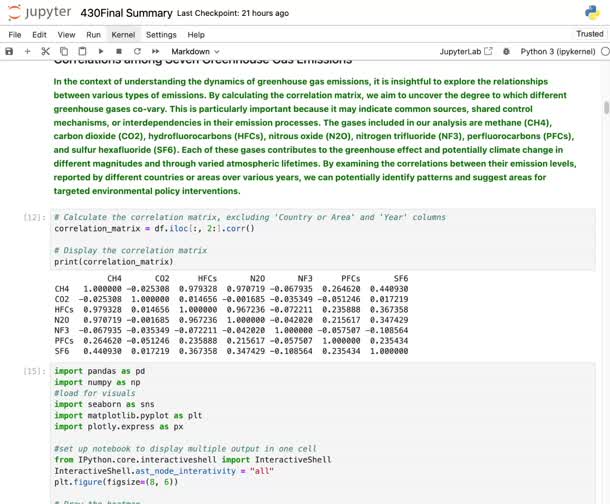Select the Python 3 (ipykernel) kernel switcher
Image resolution: width=610 pixels, height=504 pixels.
557,51
